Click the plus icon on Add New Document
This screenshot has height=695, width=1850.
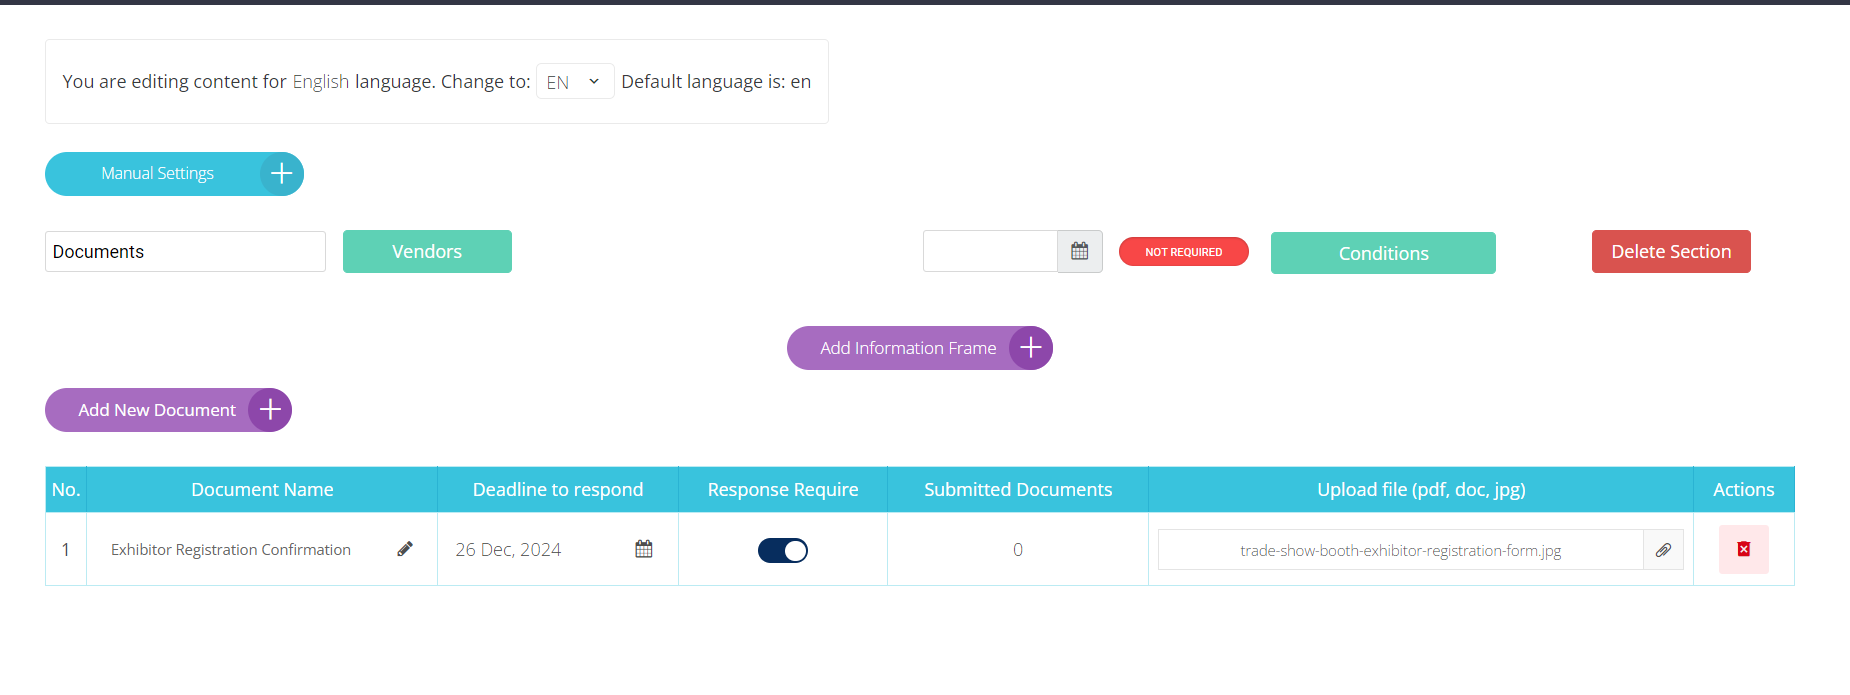click(x=270, y=410)
